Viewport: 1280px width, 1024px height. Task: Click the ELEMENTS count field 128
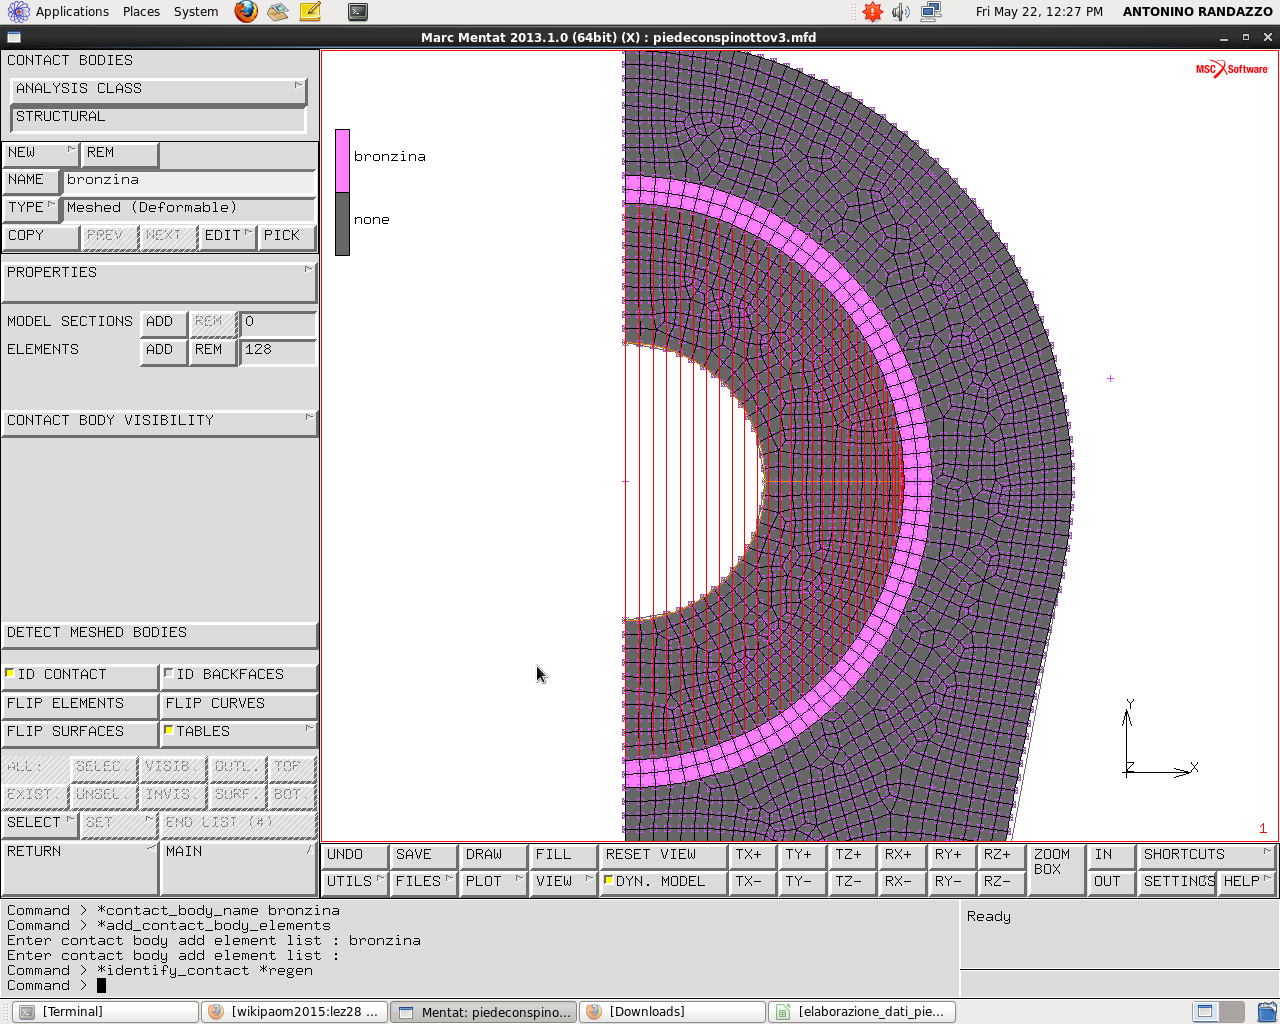tap(278, 350)
